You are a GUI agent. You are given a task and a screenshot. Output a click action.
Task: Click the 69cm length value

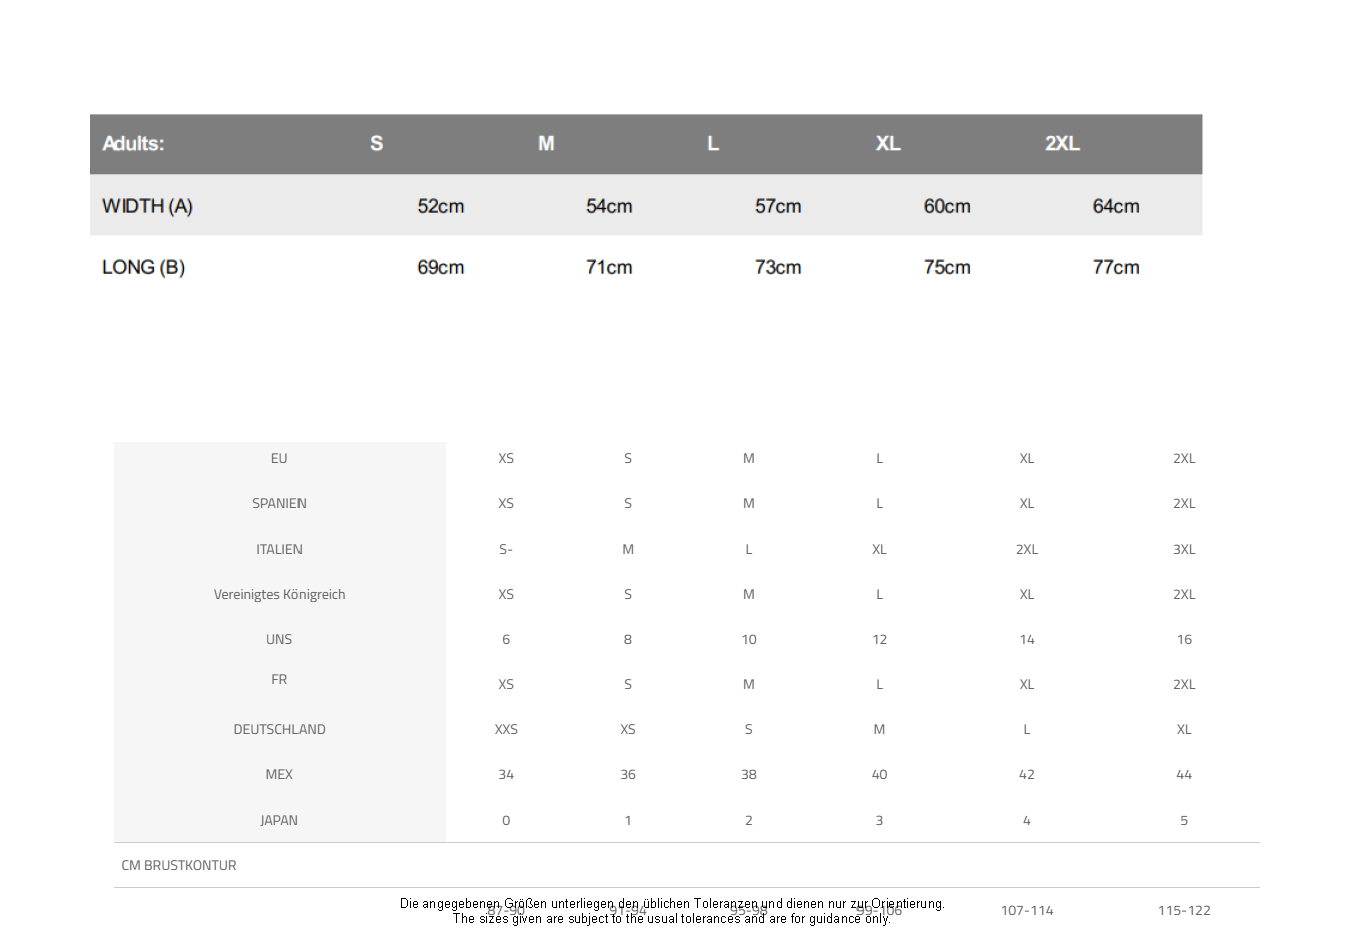pos(441,267)
